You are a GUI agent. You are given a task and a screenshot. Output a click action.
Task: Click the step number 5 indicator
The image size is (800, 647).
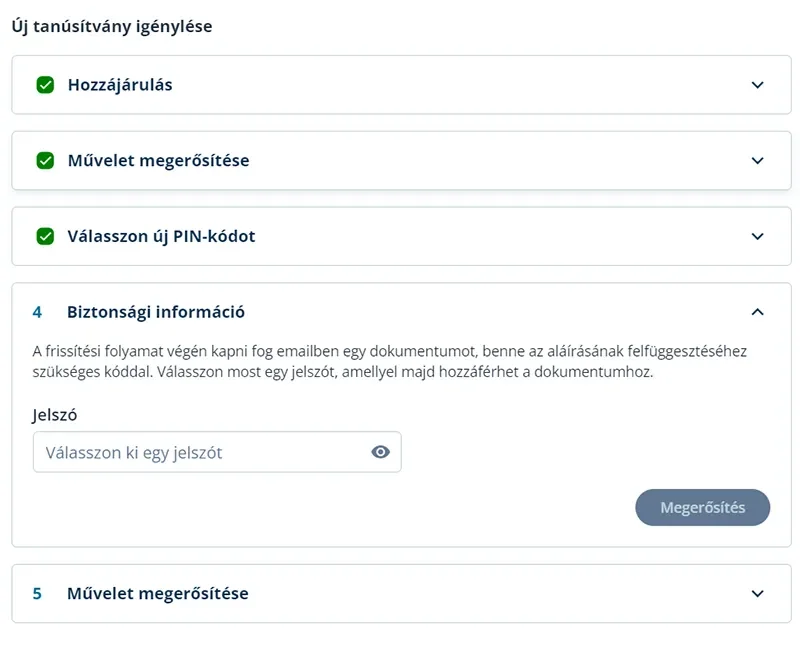pos(37,594)
